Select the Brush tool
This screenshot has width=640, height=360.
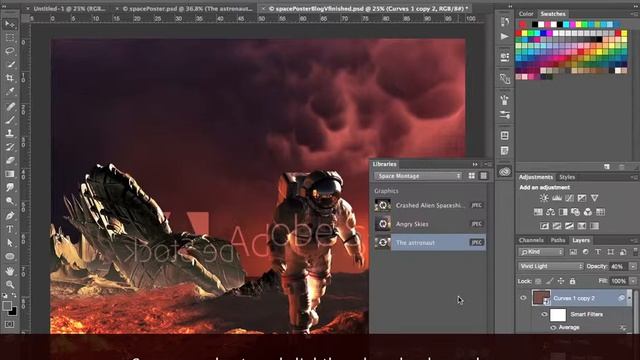(10, 120)
